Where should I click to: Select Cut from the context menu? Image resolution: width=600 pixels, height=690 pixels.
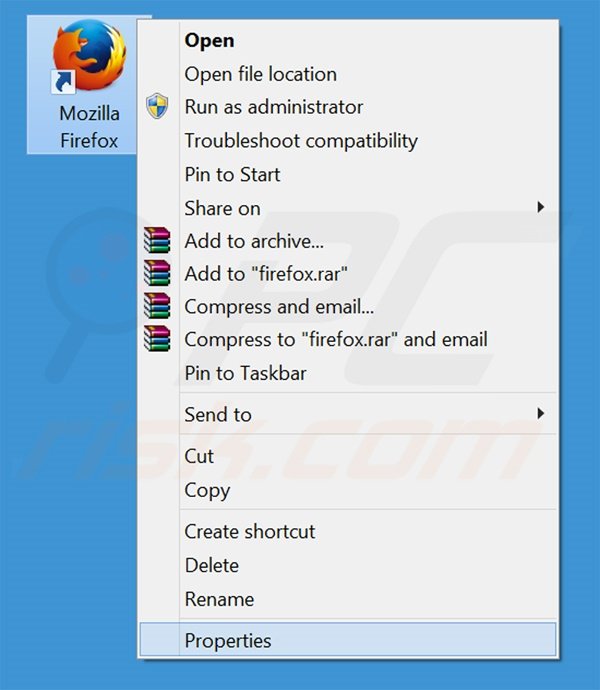348,456
